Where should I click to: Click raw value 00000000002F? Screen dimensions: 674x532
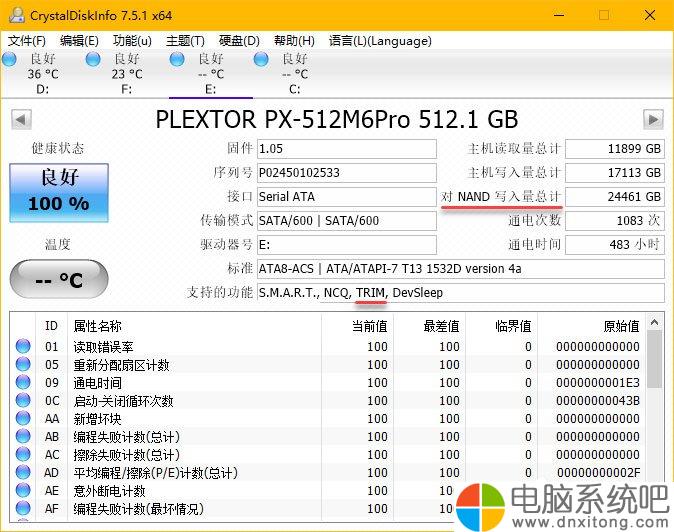click(598, 473)
